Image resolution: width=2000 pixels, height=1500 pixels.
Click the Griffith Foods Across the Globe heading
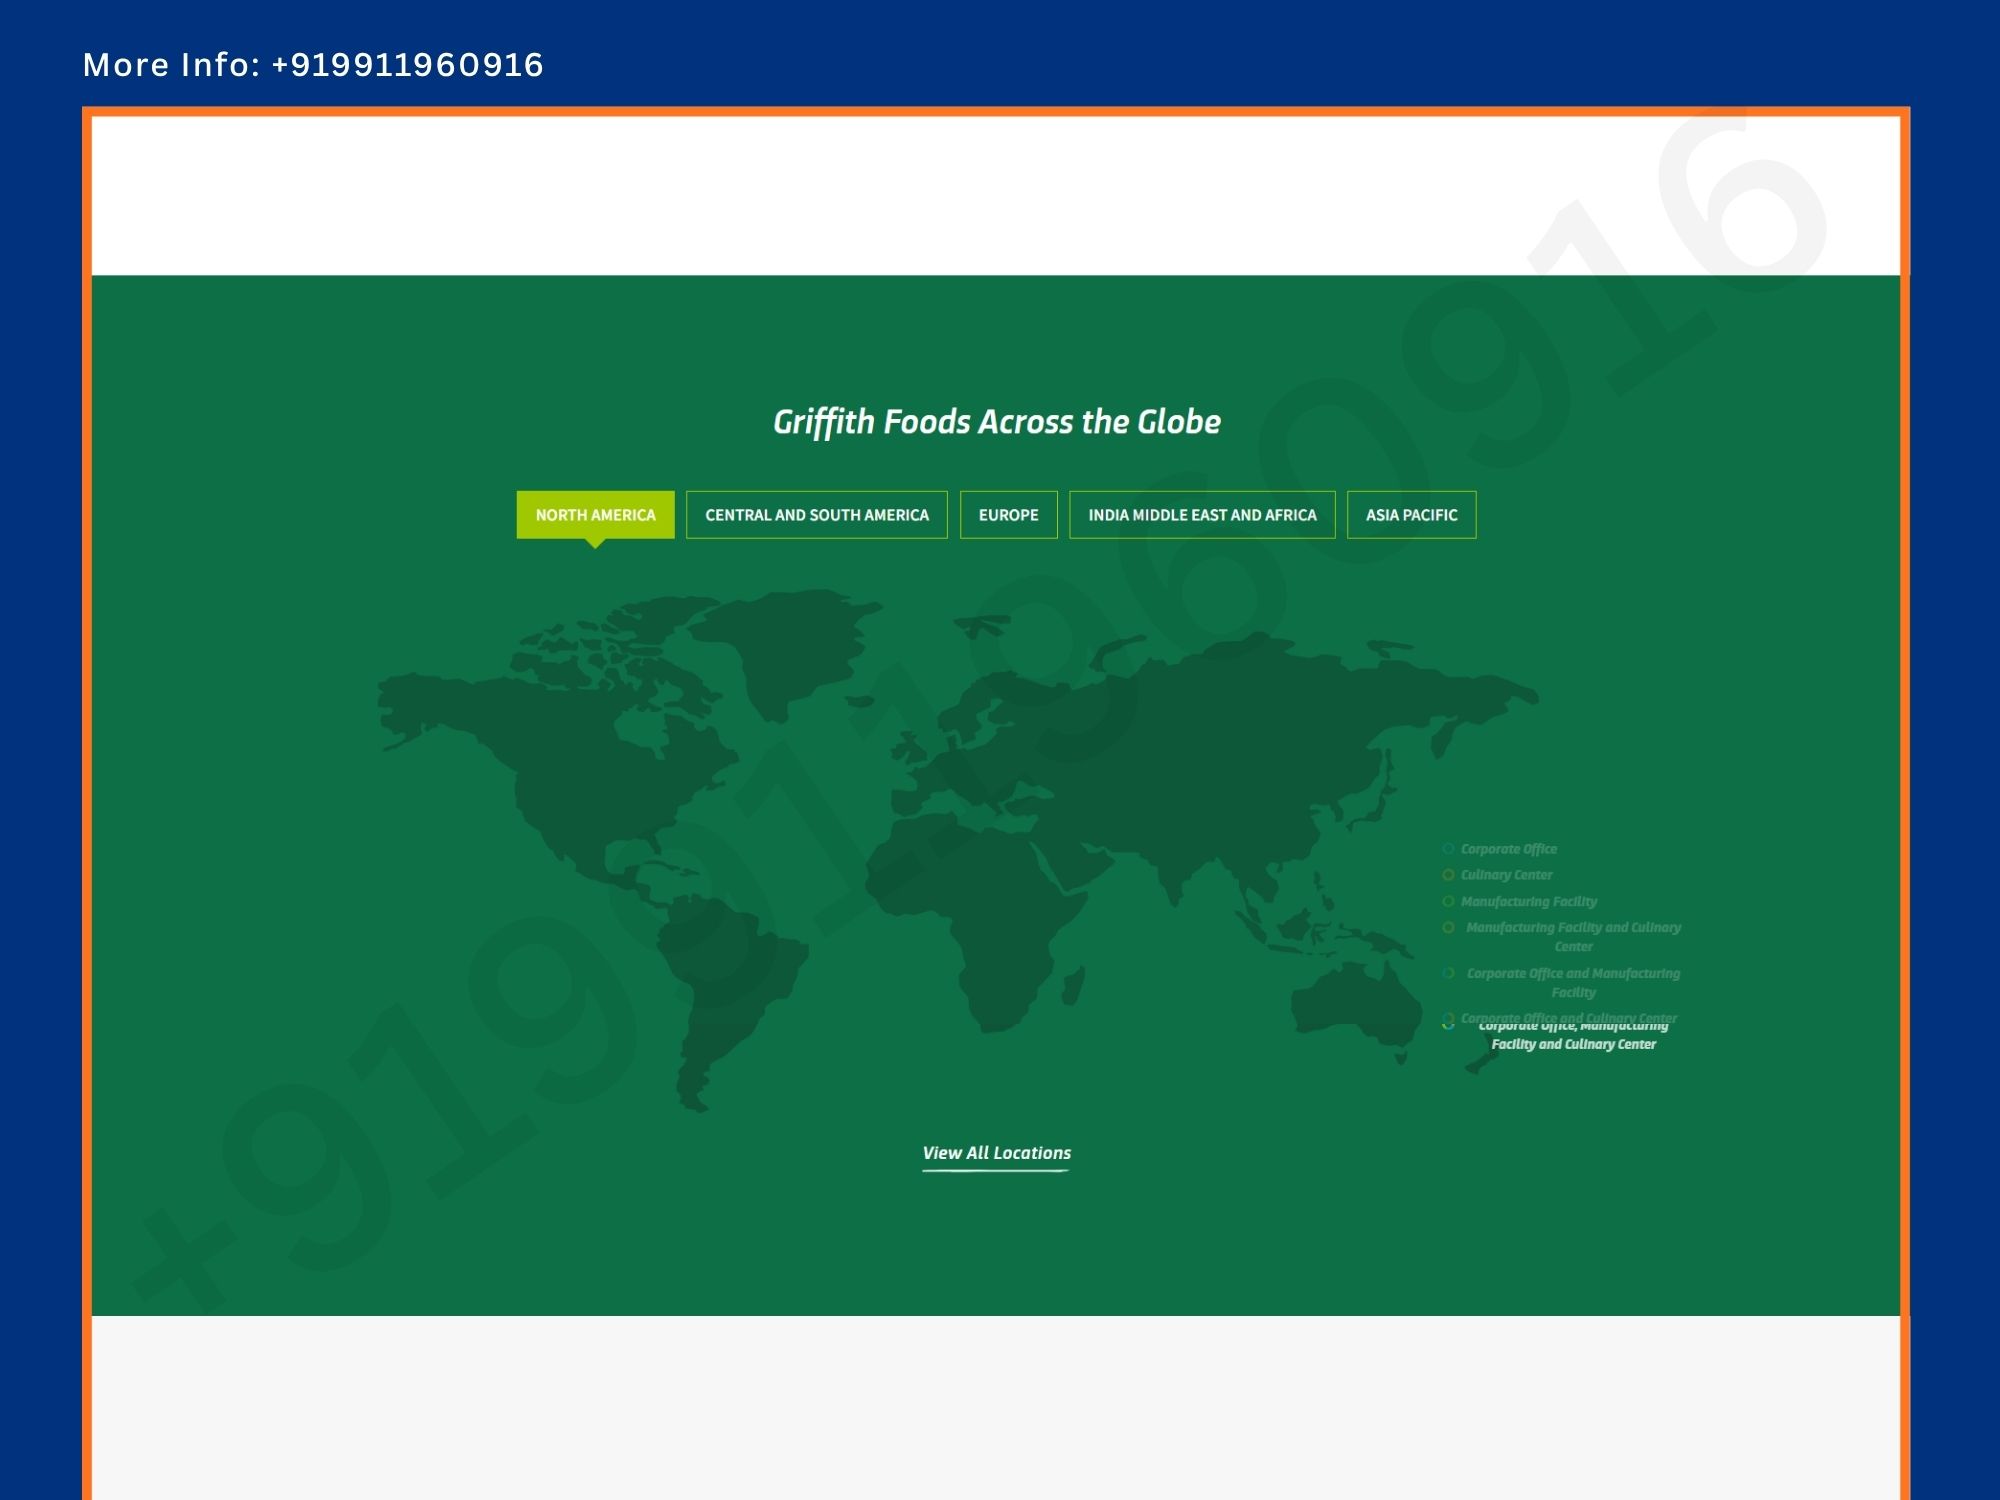[x=996, y=422]
